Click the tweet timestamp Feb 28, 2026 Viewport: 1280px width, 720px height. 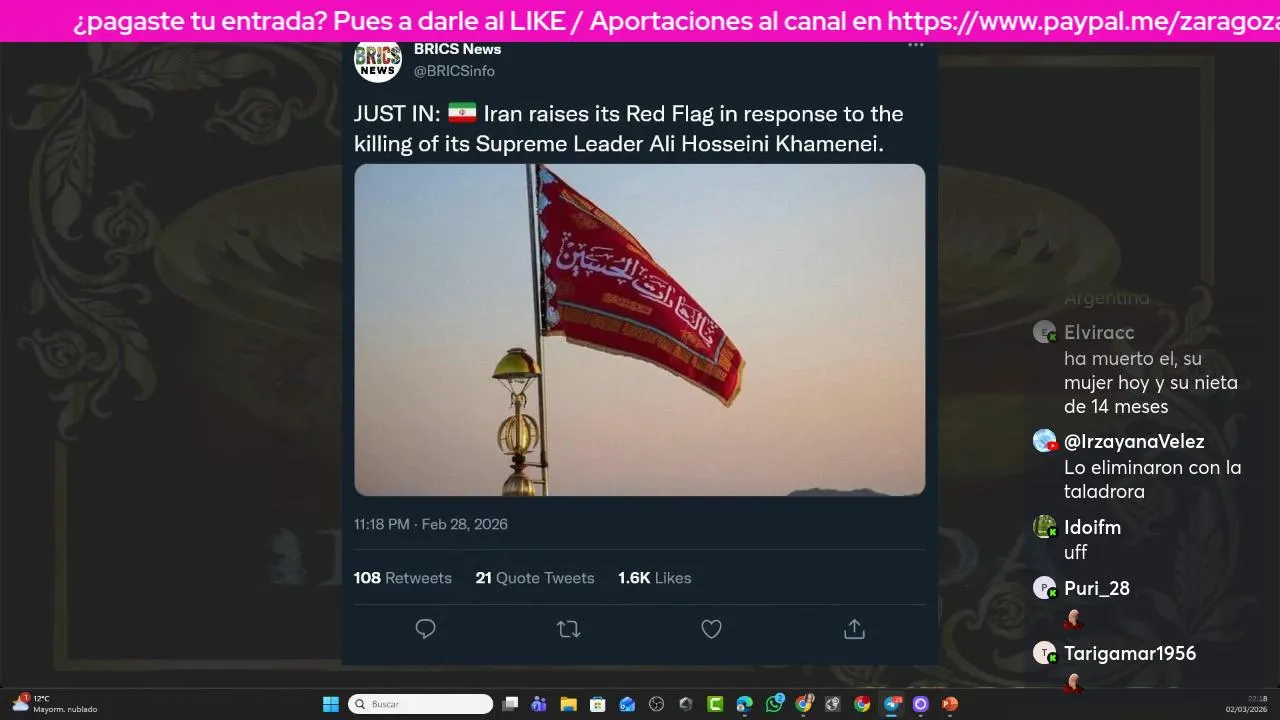pyautogui.click(x=464, y=524)
